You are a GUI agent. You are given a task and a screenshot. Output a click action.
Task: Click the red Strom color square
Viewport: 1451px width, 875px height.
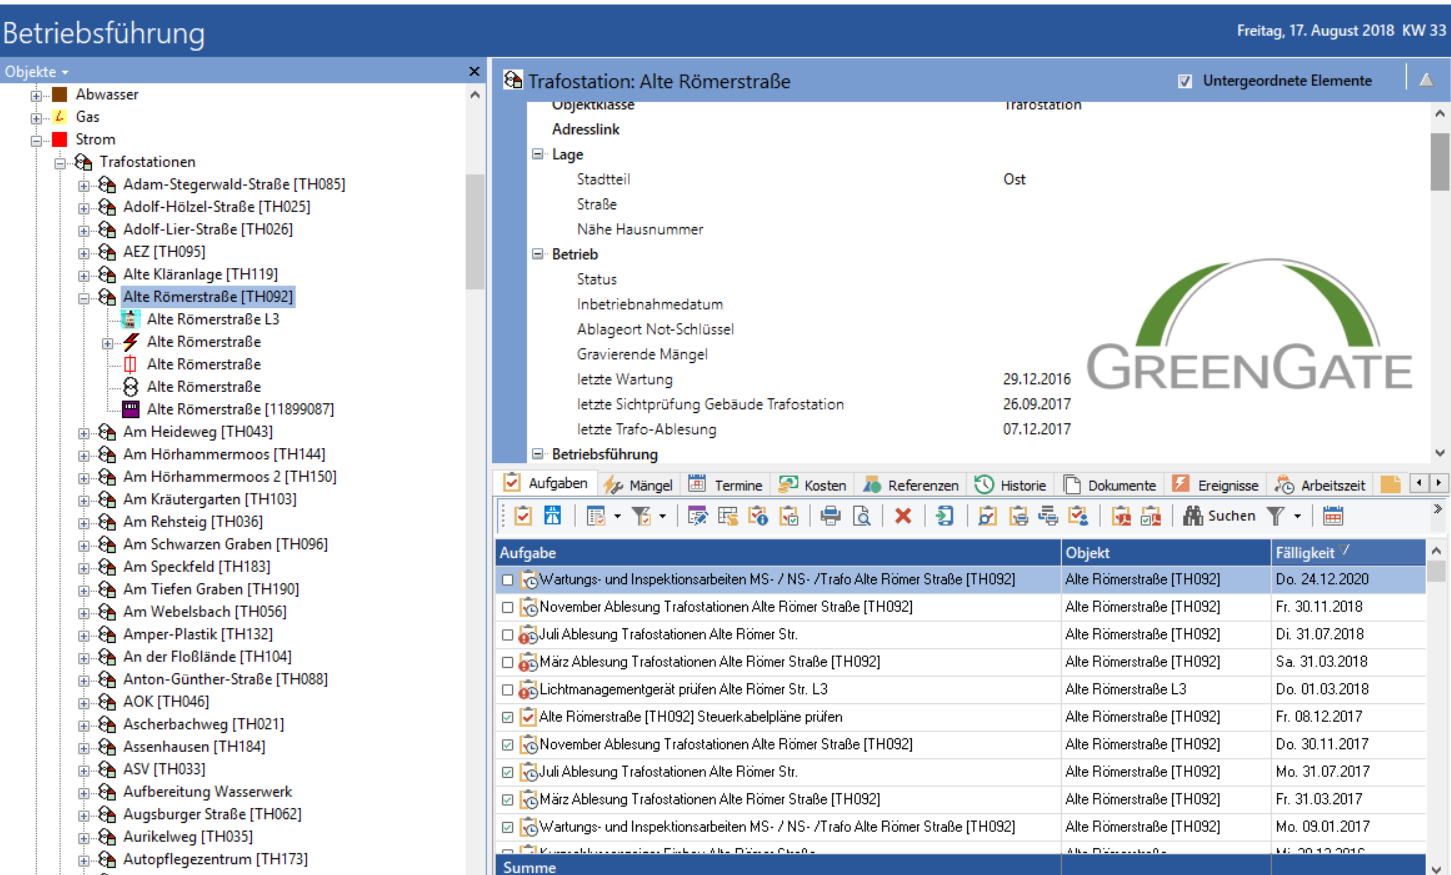(x=60, y=140)
